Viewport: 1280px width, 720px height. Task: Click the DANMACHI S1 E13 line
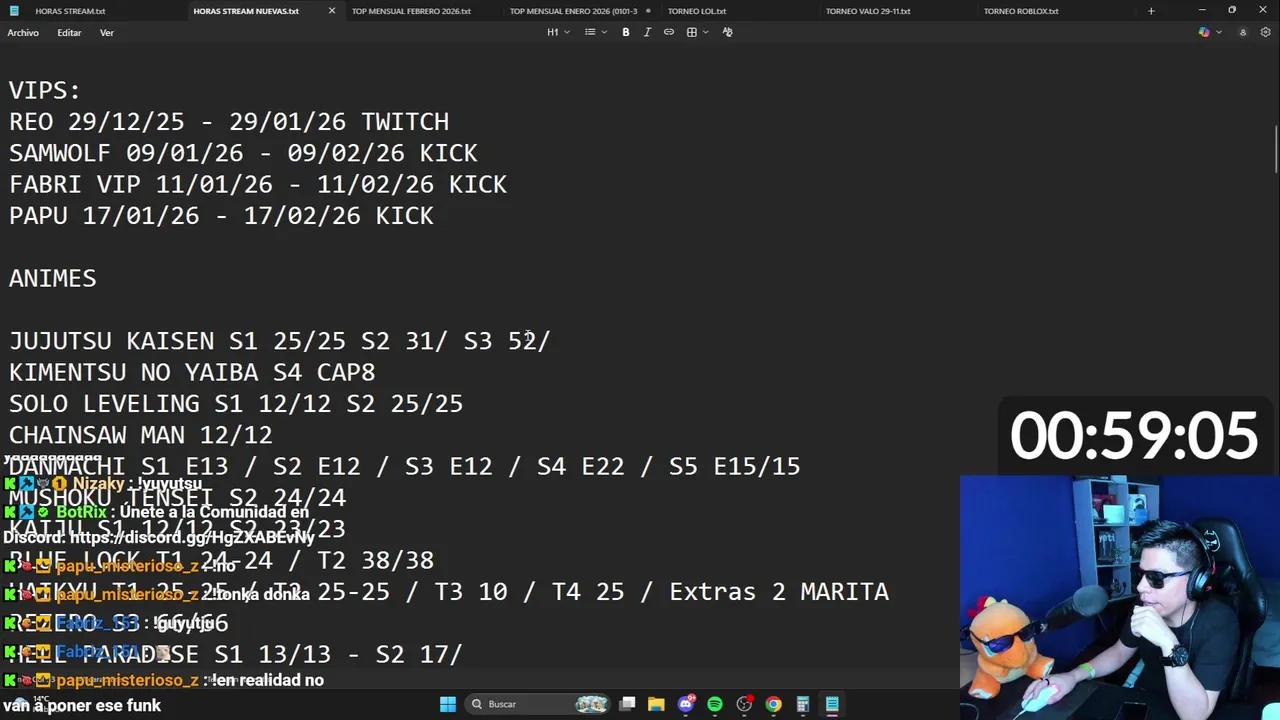click(405, 466)
